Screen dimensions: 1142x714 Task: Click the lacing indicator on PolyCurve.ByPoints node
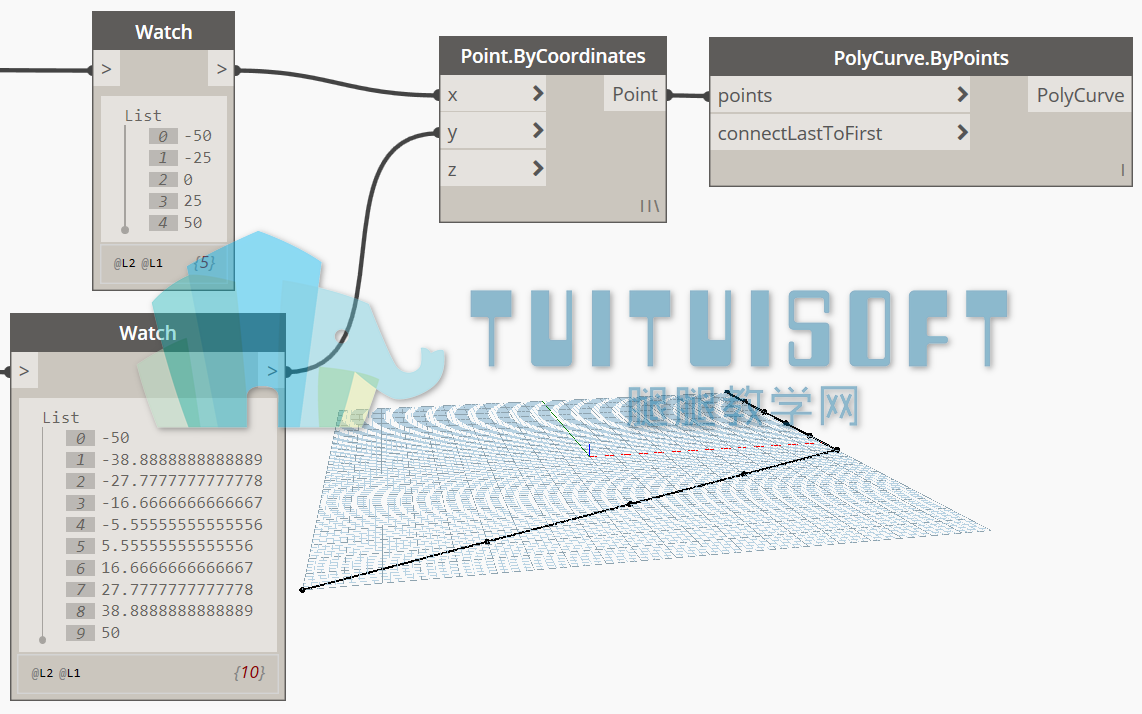coord(1123,170)
